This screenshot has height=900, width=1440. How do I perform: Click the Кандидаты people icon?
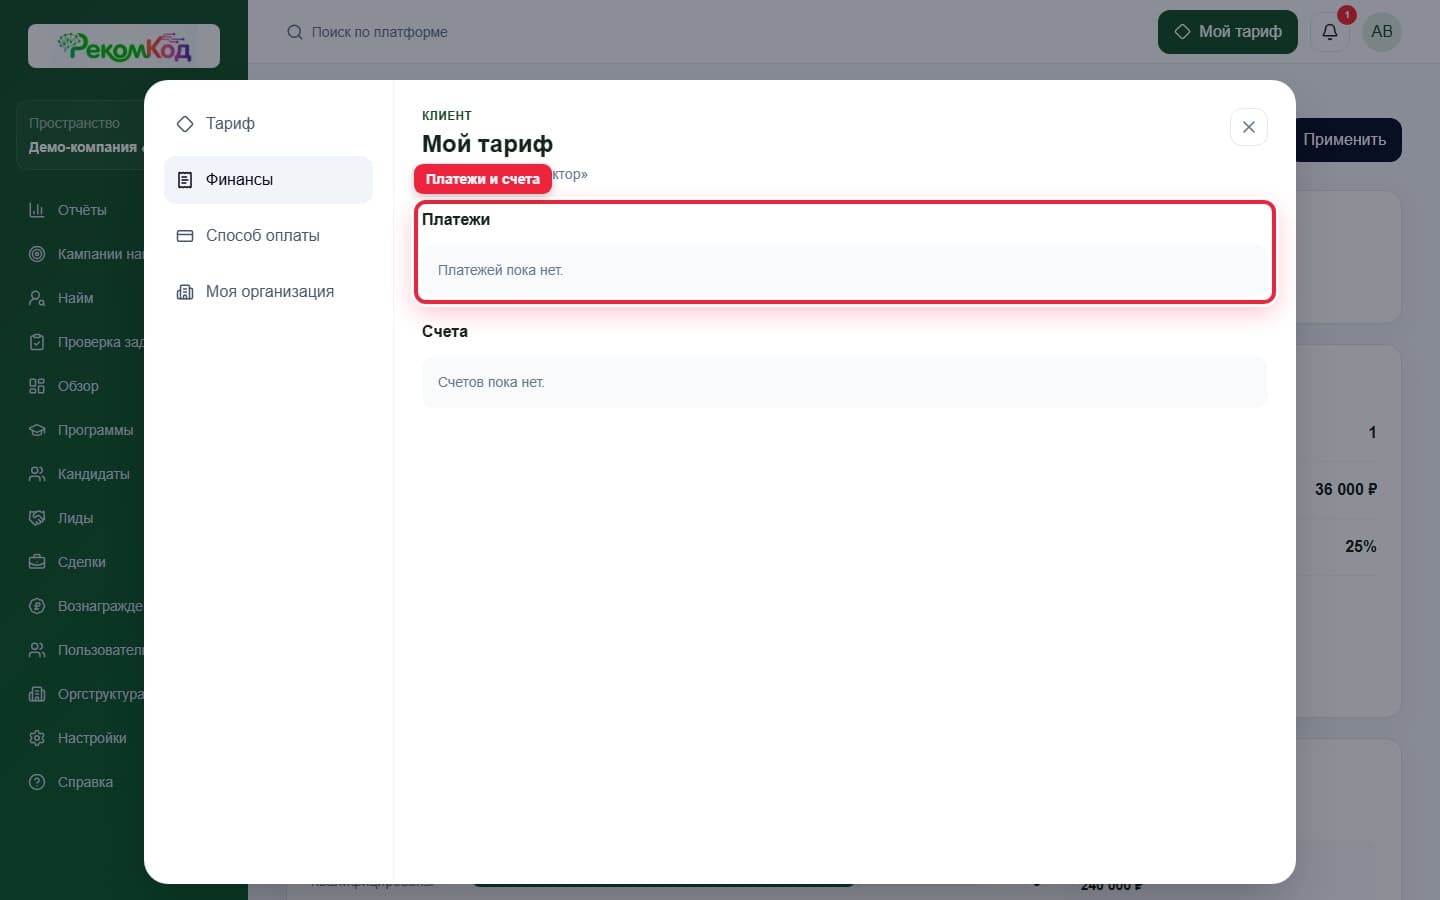coord(37,474)
